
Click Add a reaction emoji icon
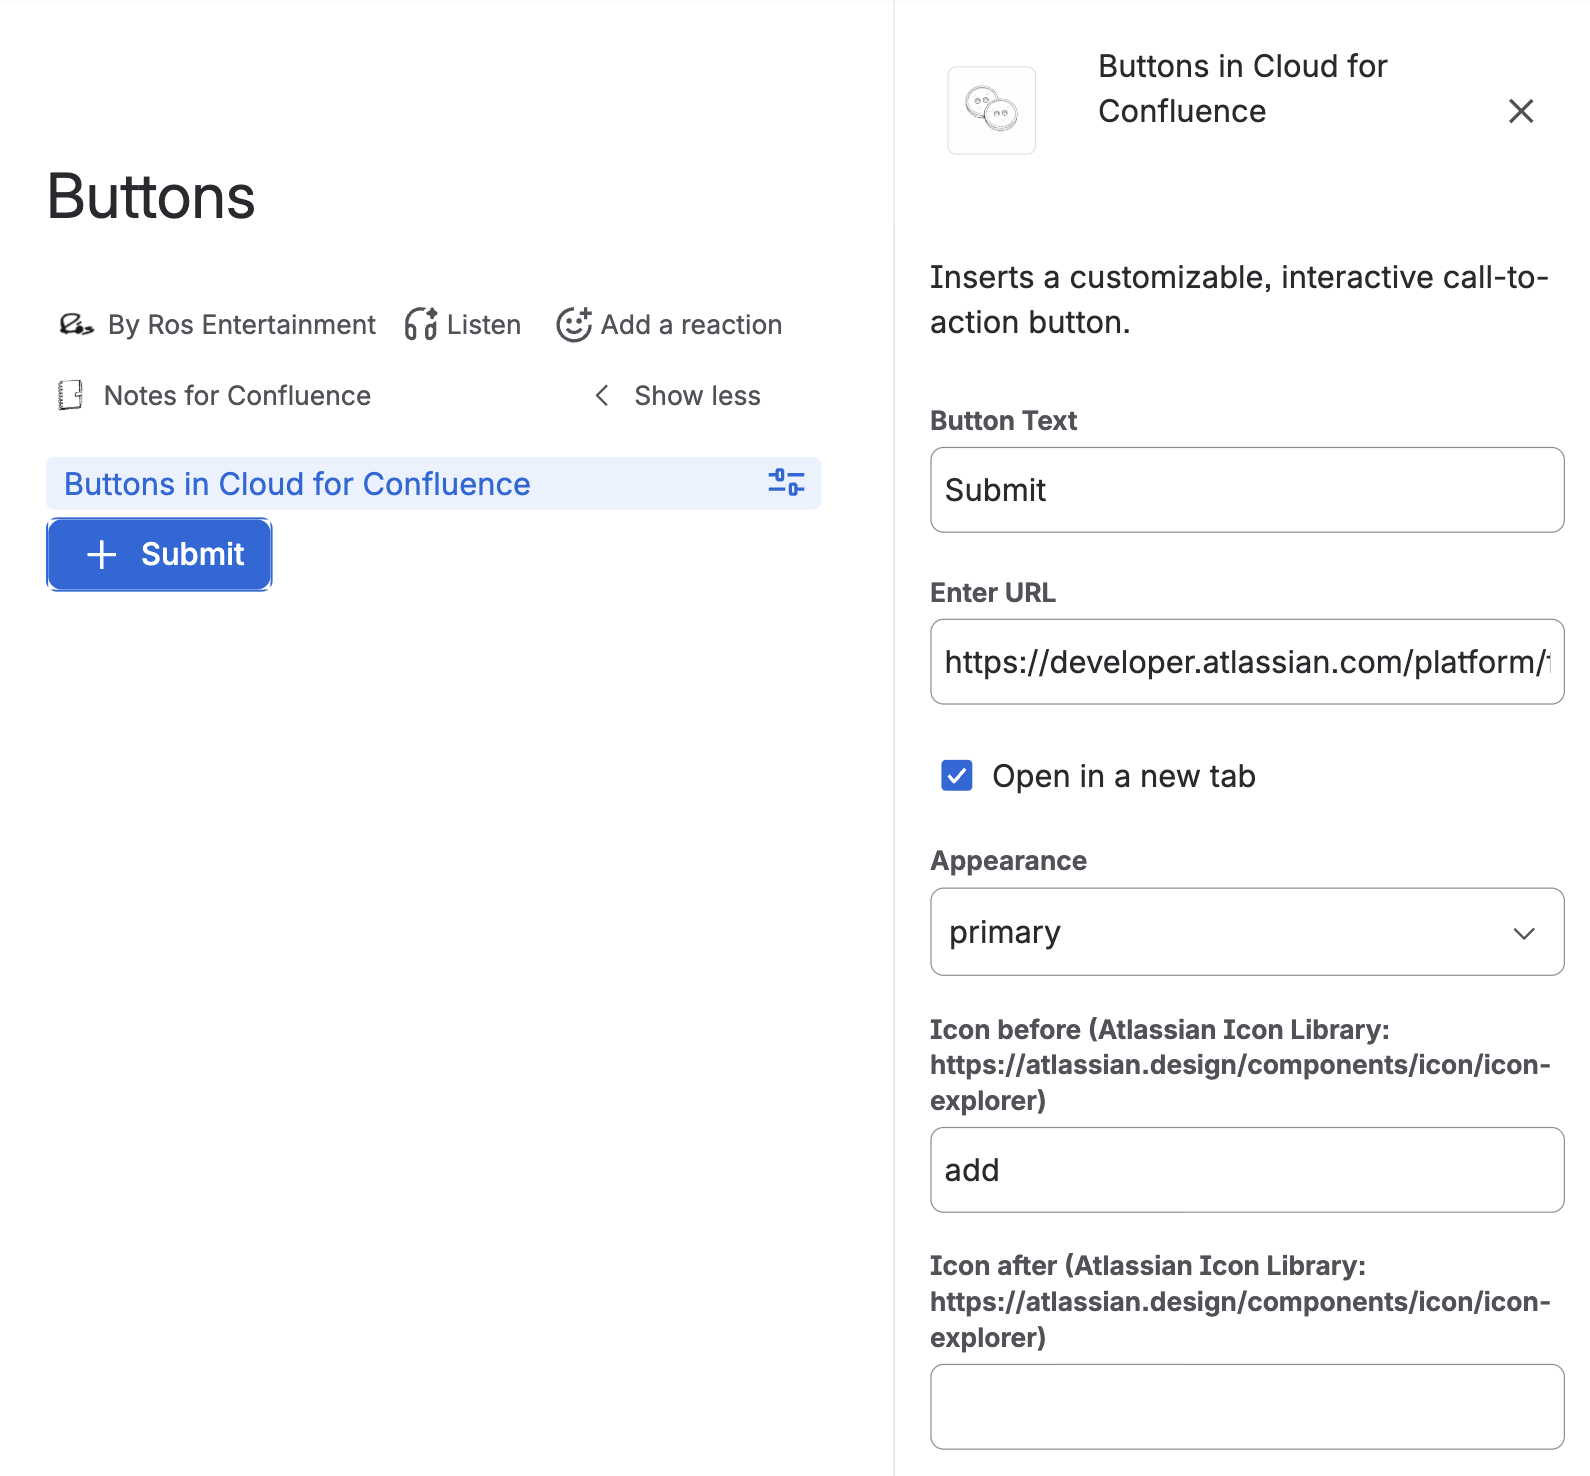574,324
